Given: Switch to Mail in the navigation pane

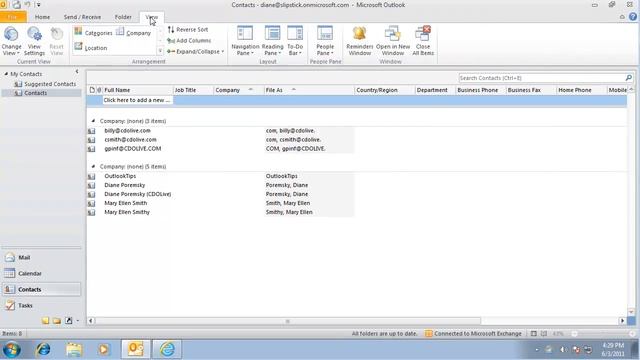Looking at the screenshot, I should [x=41, y=258].
